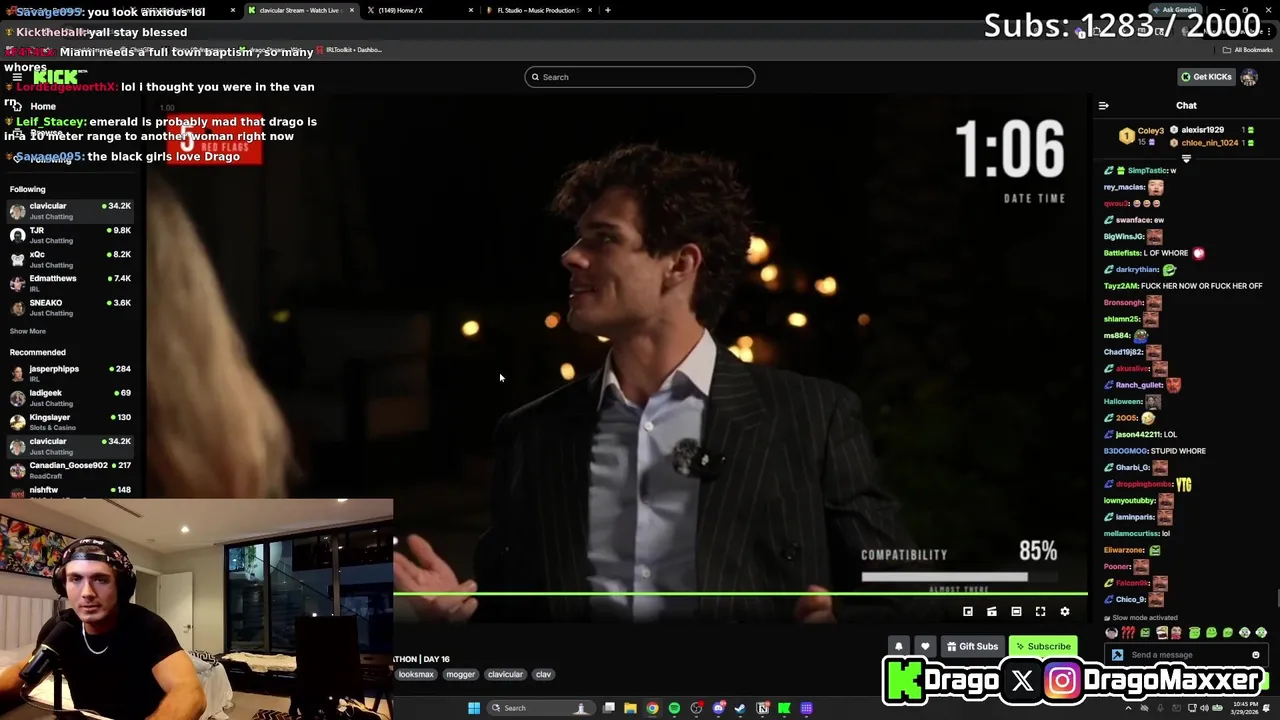Screen dimensions: 1280x720
Task: Click the Send a message chat input
Action: click(1185, 655)
